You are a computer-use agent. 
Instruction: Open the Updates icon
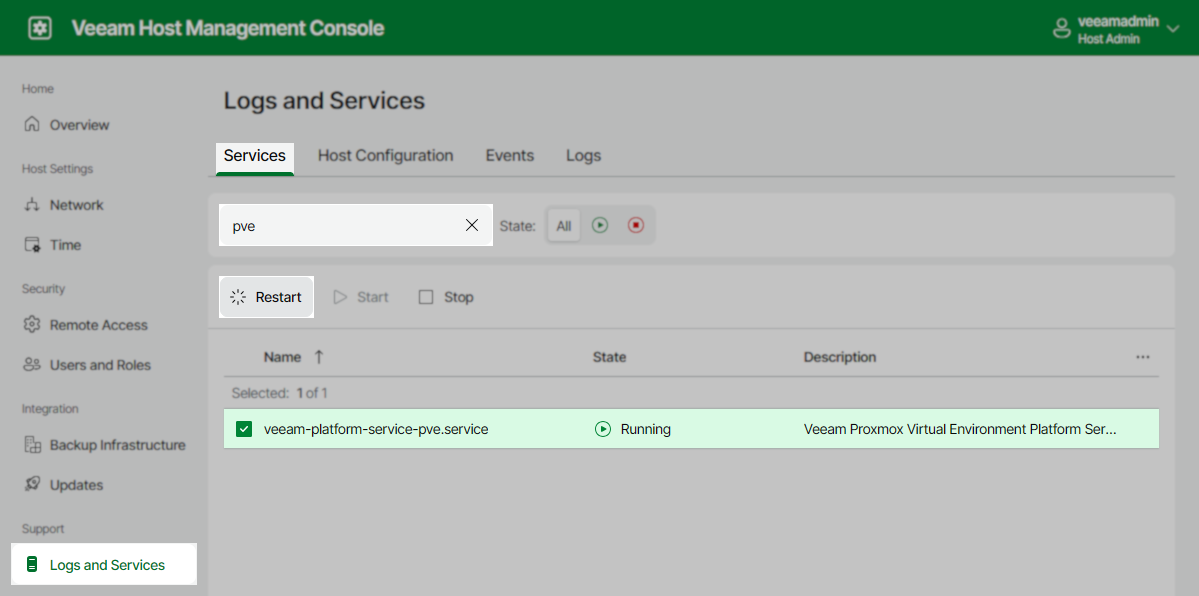click(x=31, y=484)
